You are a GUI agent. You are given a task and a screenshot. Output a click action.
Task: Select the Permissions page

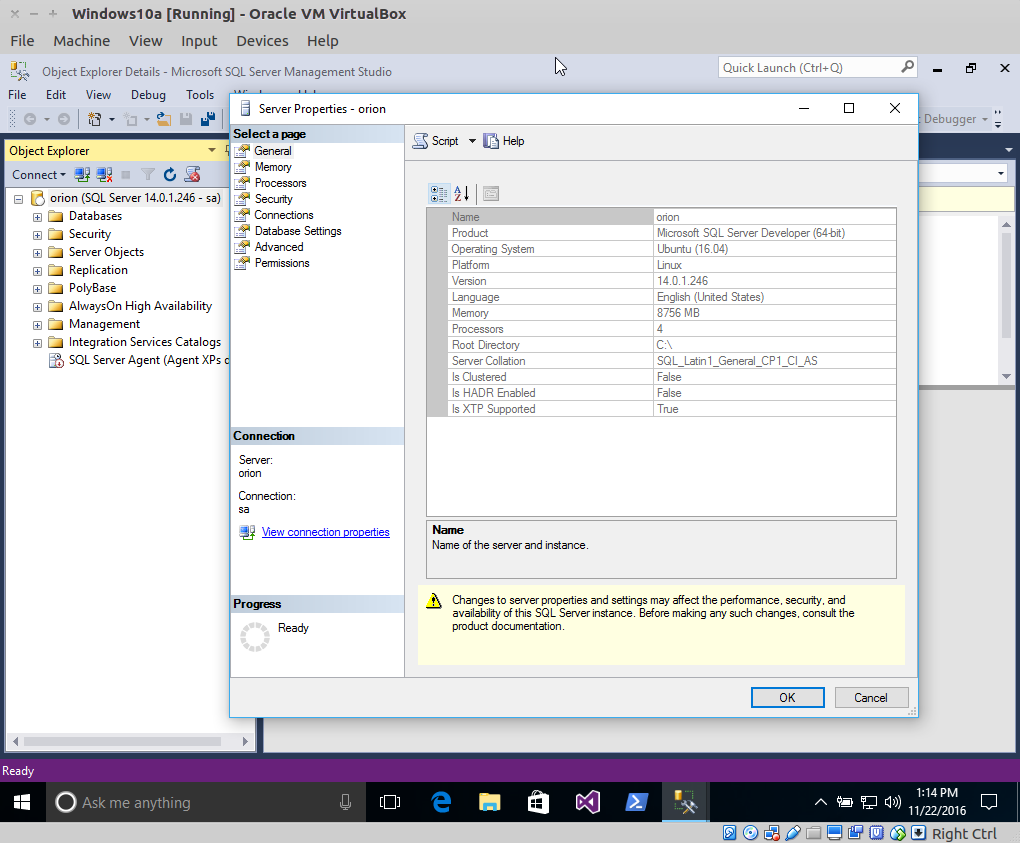tap(282, 263)
